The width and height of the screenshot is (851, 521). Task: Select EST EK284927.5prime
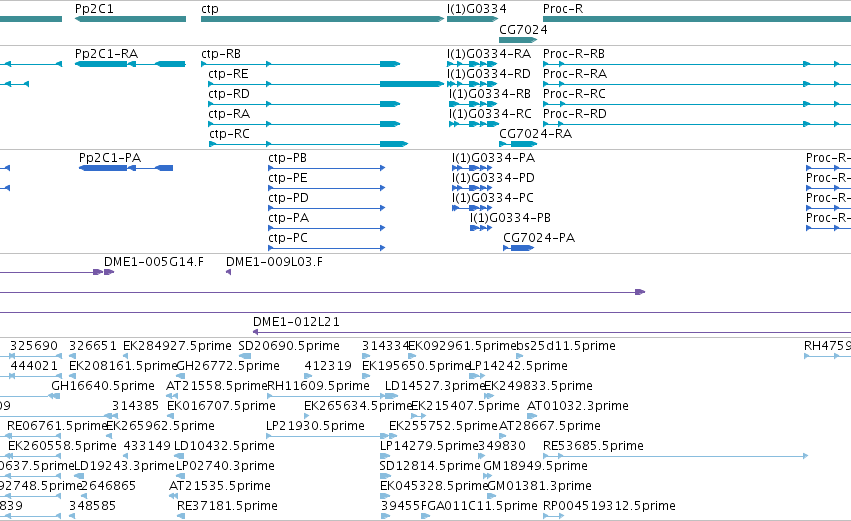click(x=177, y=346)
